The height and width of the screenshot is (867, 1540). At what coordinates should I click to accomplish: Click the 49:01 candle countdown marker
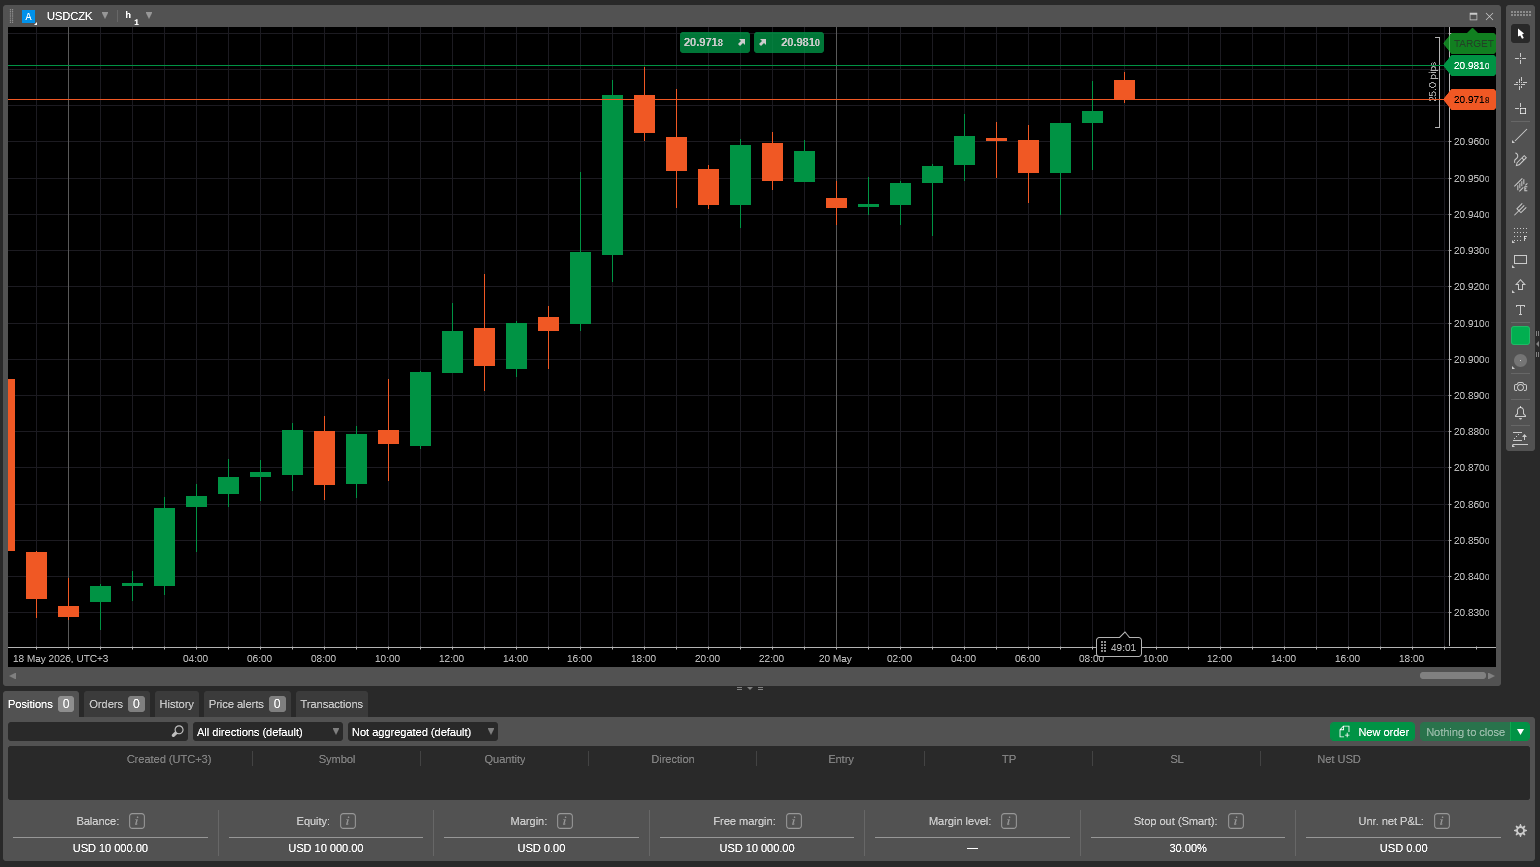pyautogui.click(x=1118, y=647)
